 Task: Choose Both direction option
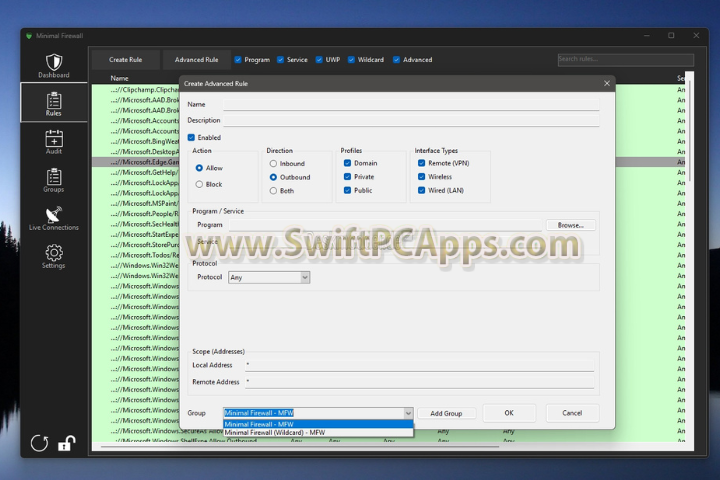tap(273, 191)
